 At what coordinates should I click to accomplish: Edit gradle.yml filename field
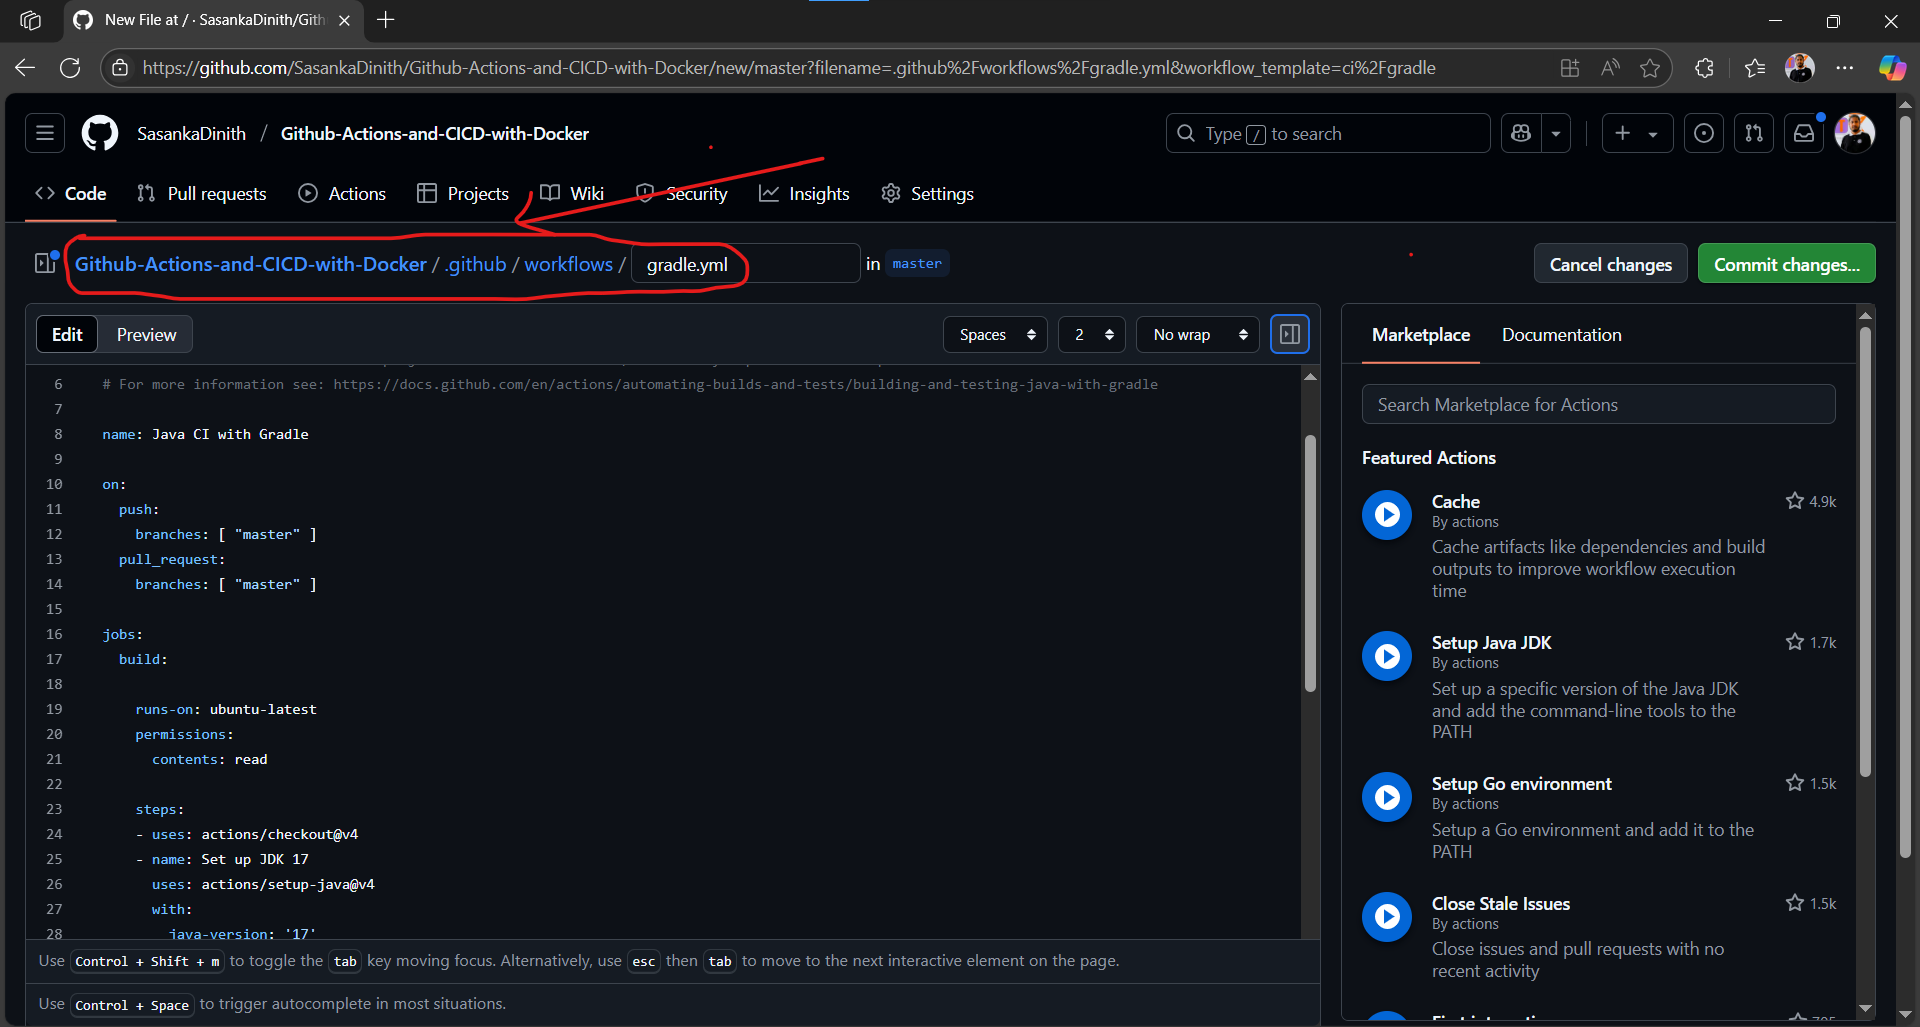click(746, 264)
